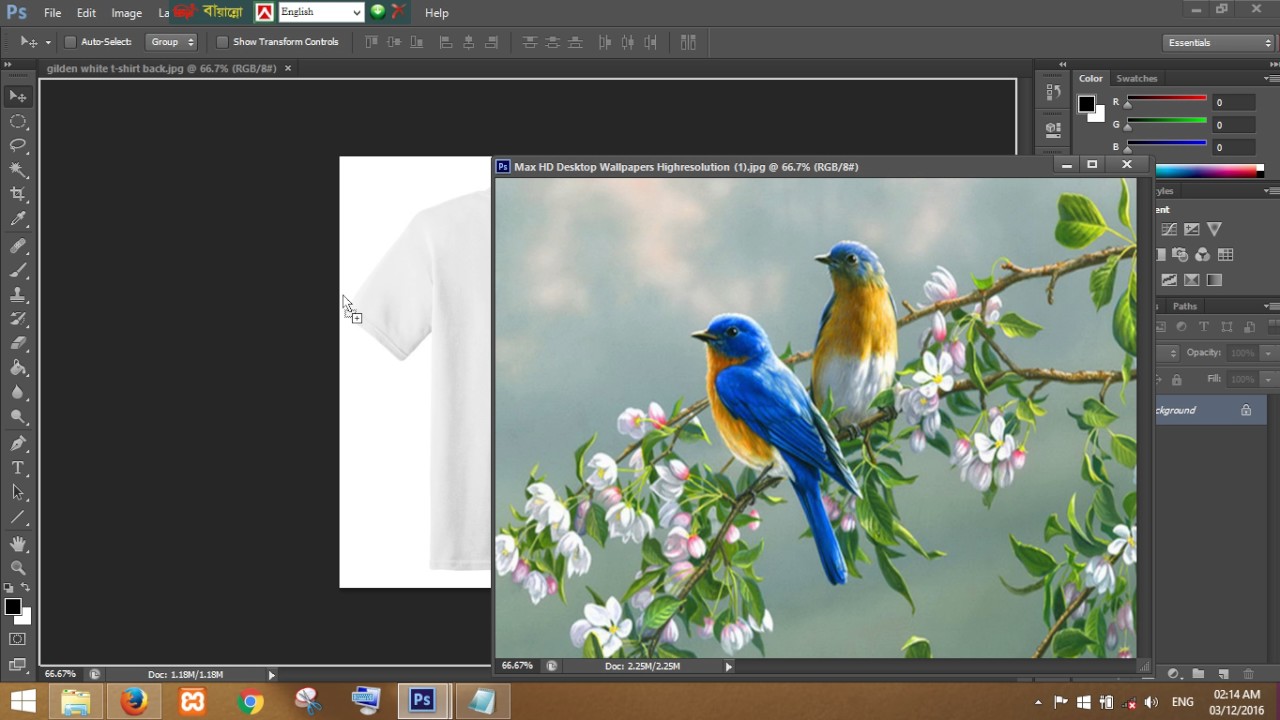Open the File menu

53,13
